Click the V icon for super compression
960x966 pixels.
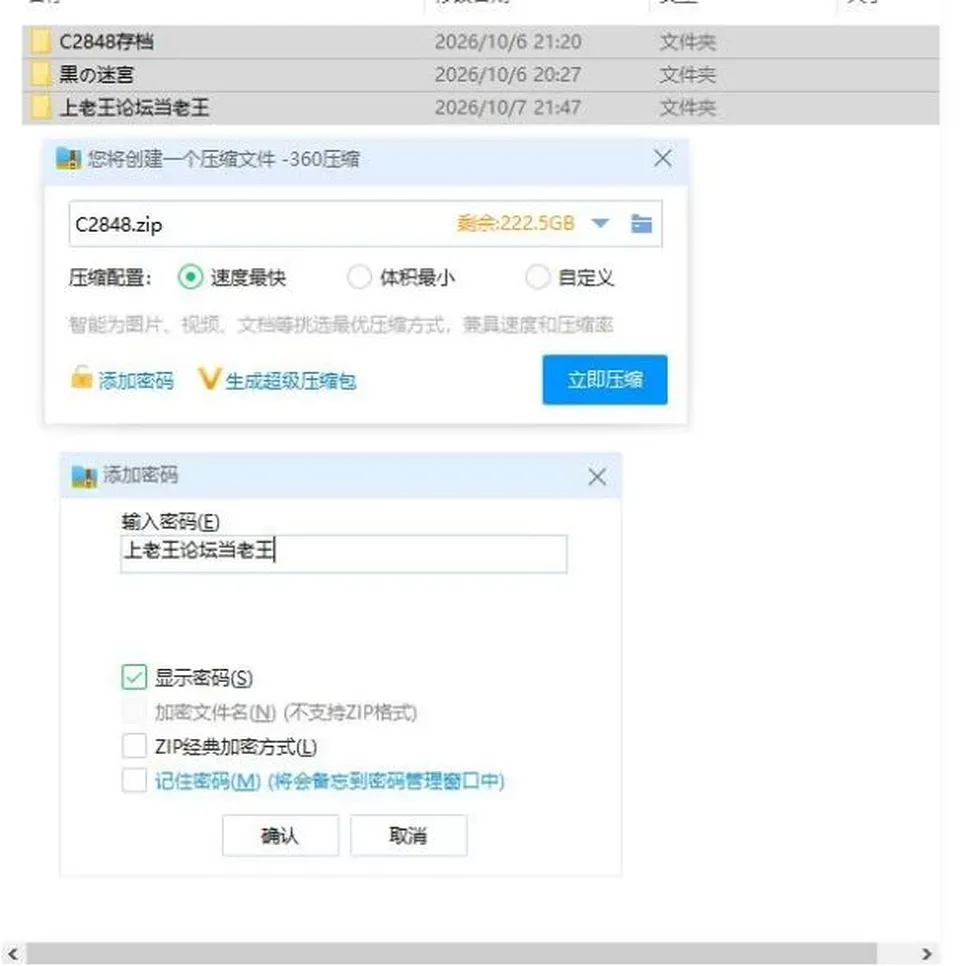(209, 379)
